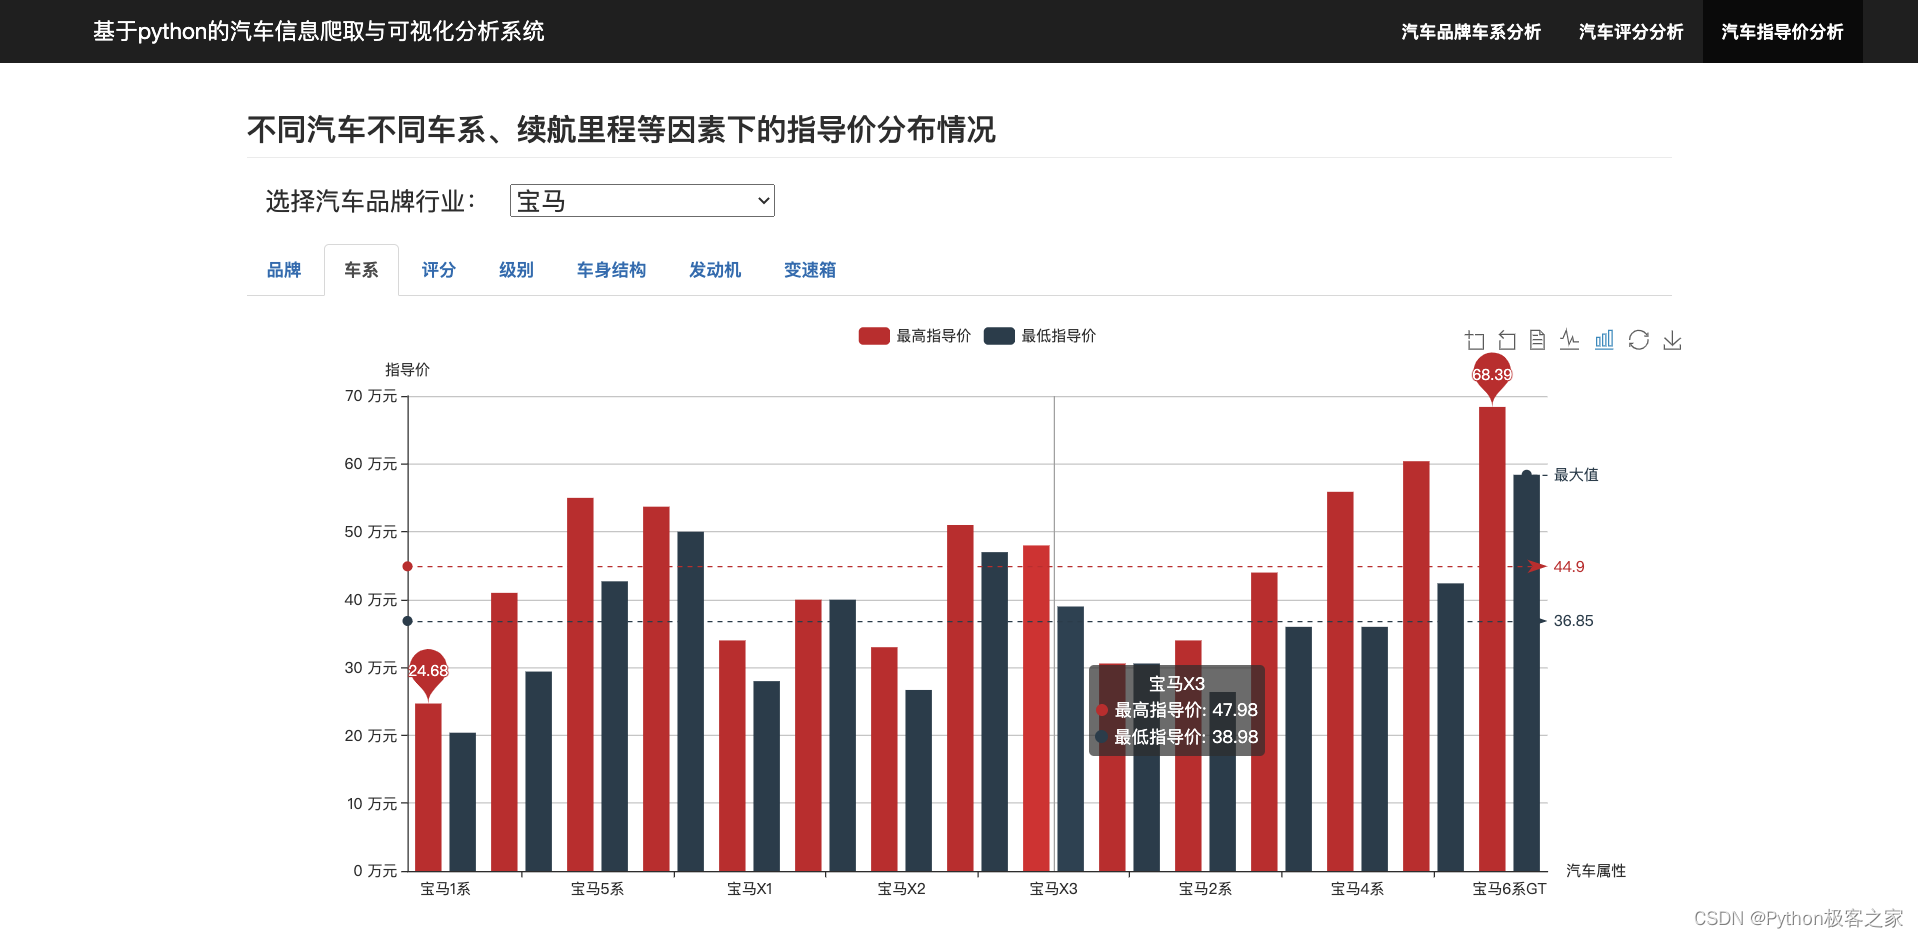1918x938 pixels.
Task: Click the 宝马5系 axis label
Action: (x=597, y=889)
